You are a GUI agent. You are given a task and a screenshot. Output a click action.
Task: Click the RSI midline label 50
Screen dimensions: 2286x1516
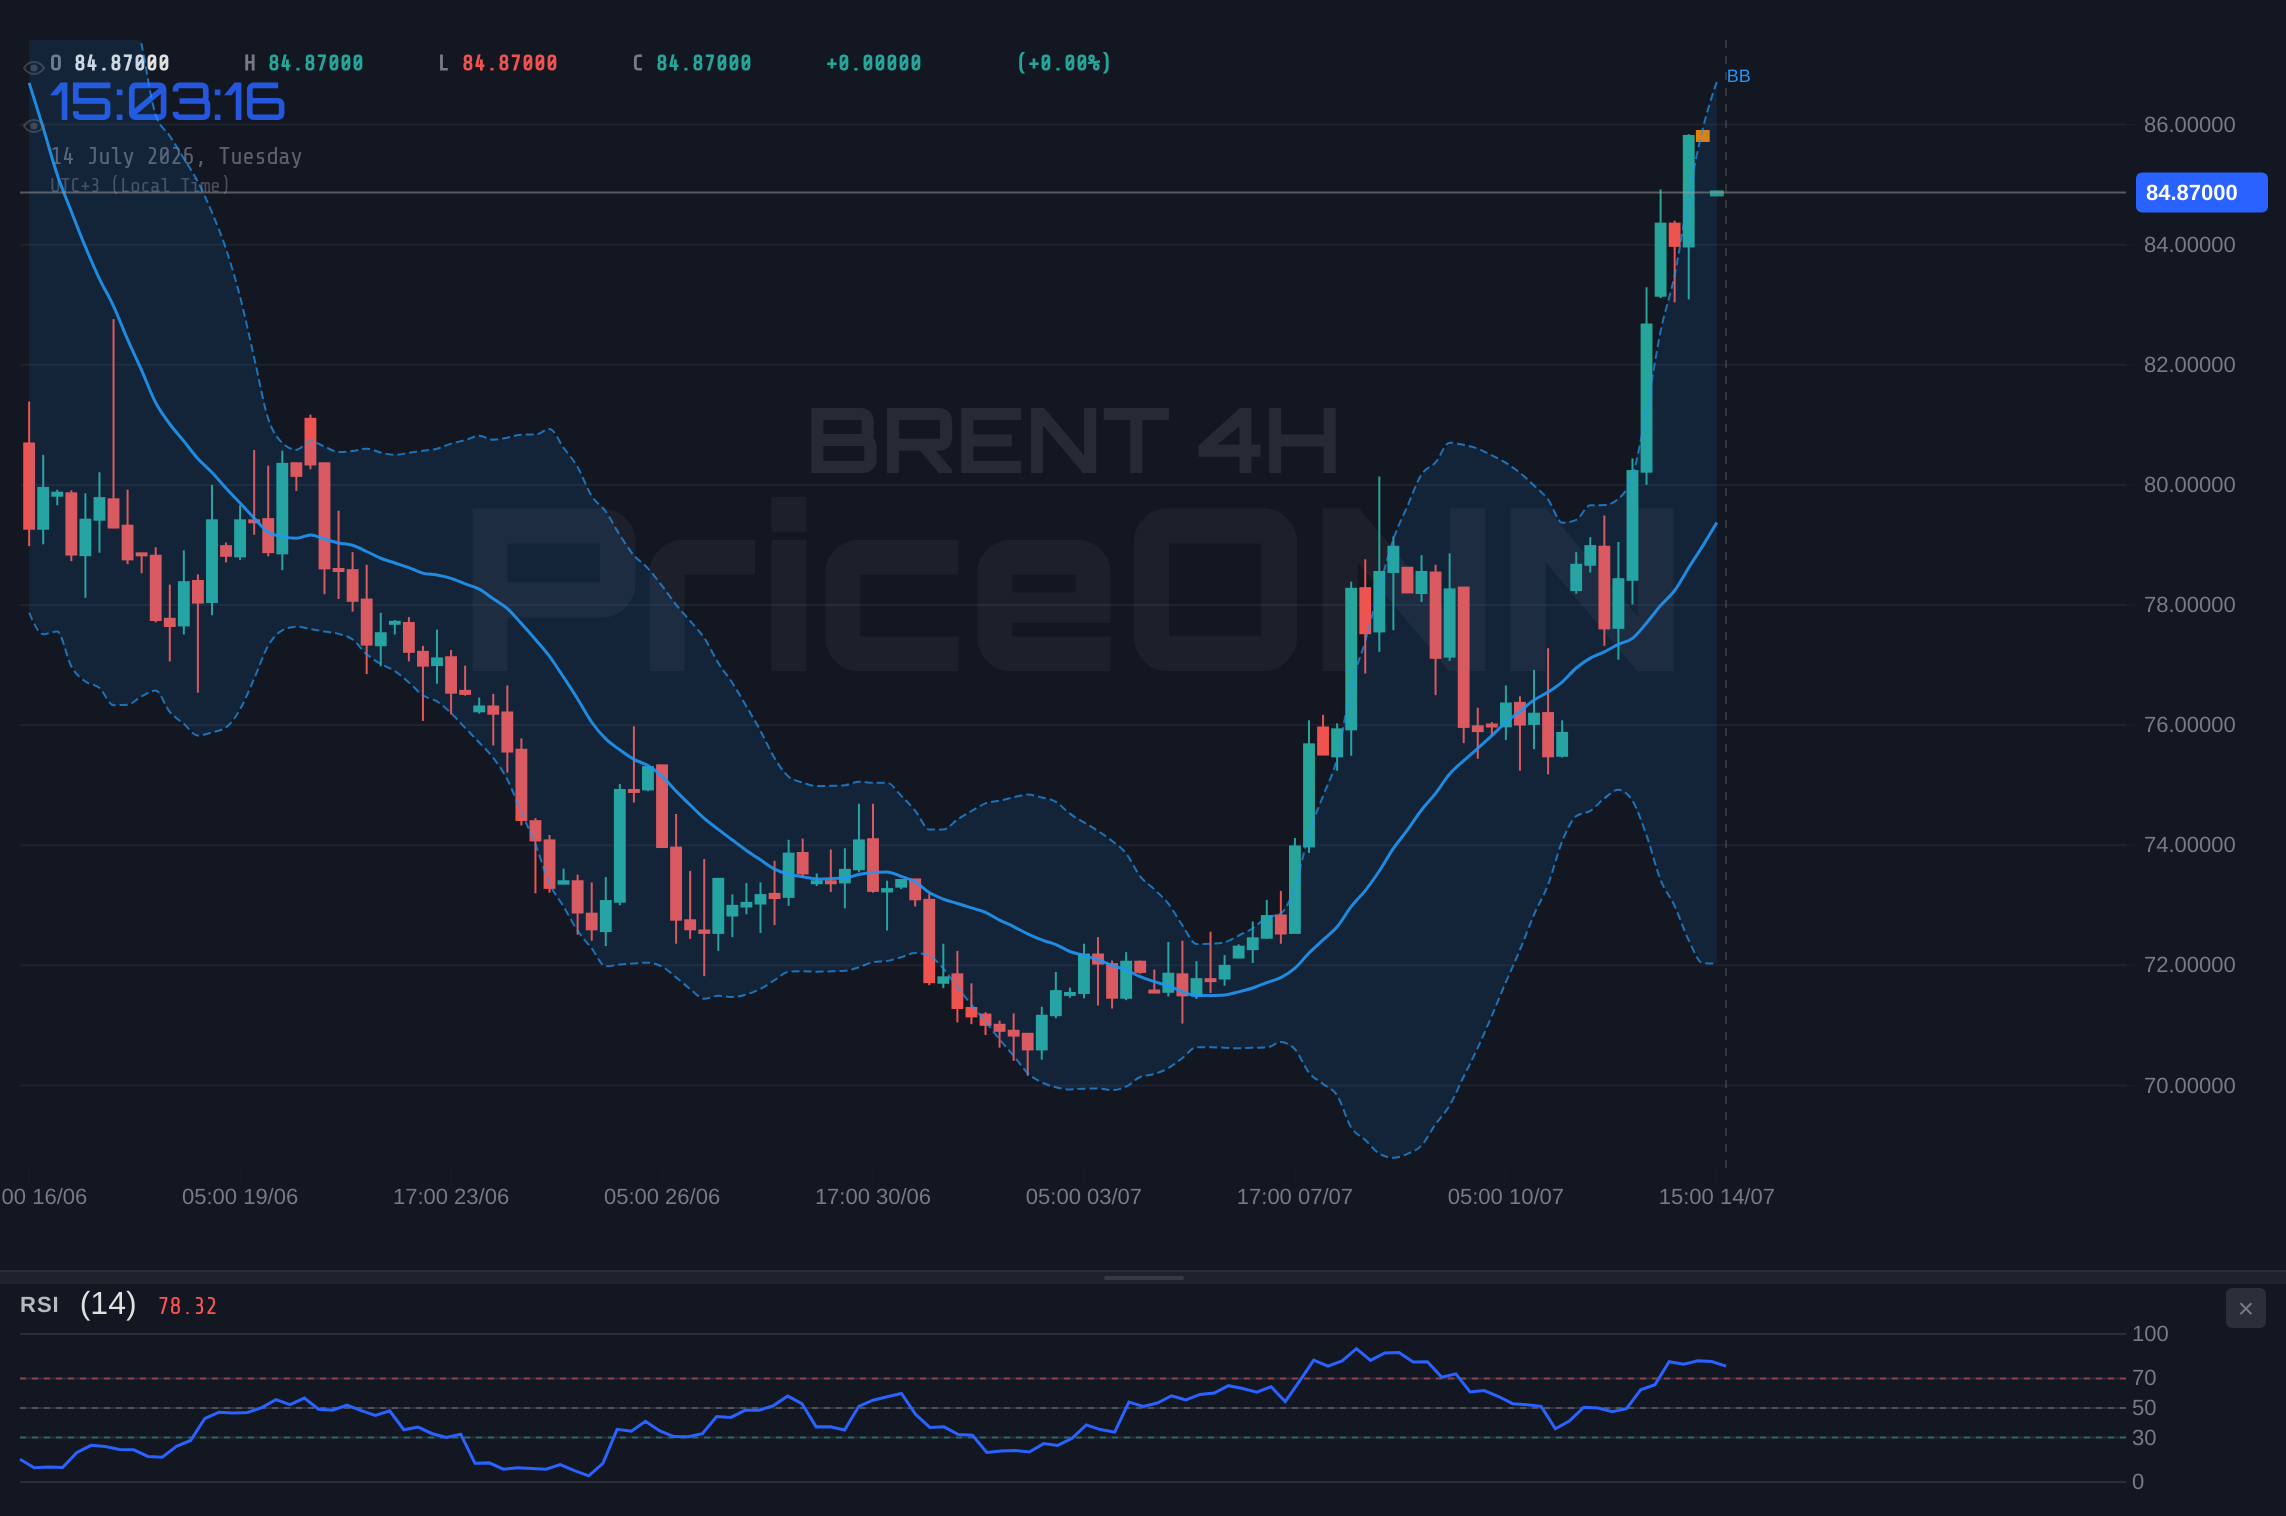coord(2144,1408)
